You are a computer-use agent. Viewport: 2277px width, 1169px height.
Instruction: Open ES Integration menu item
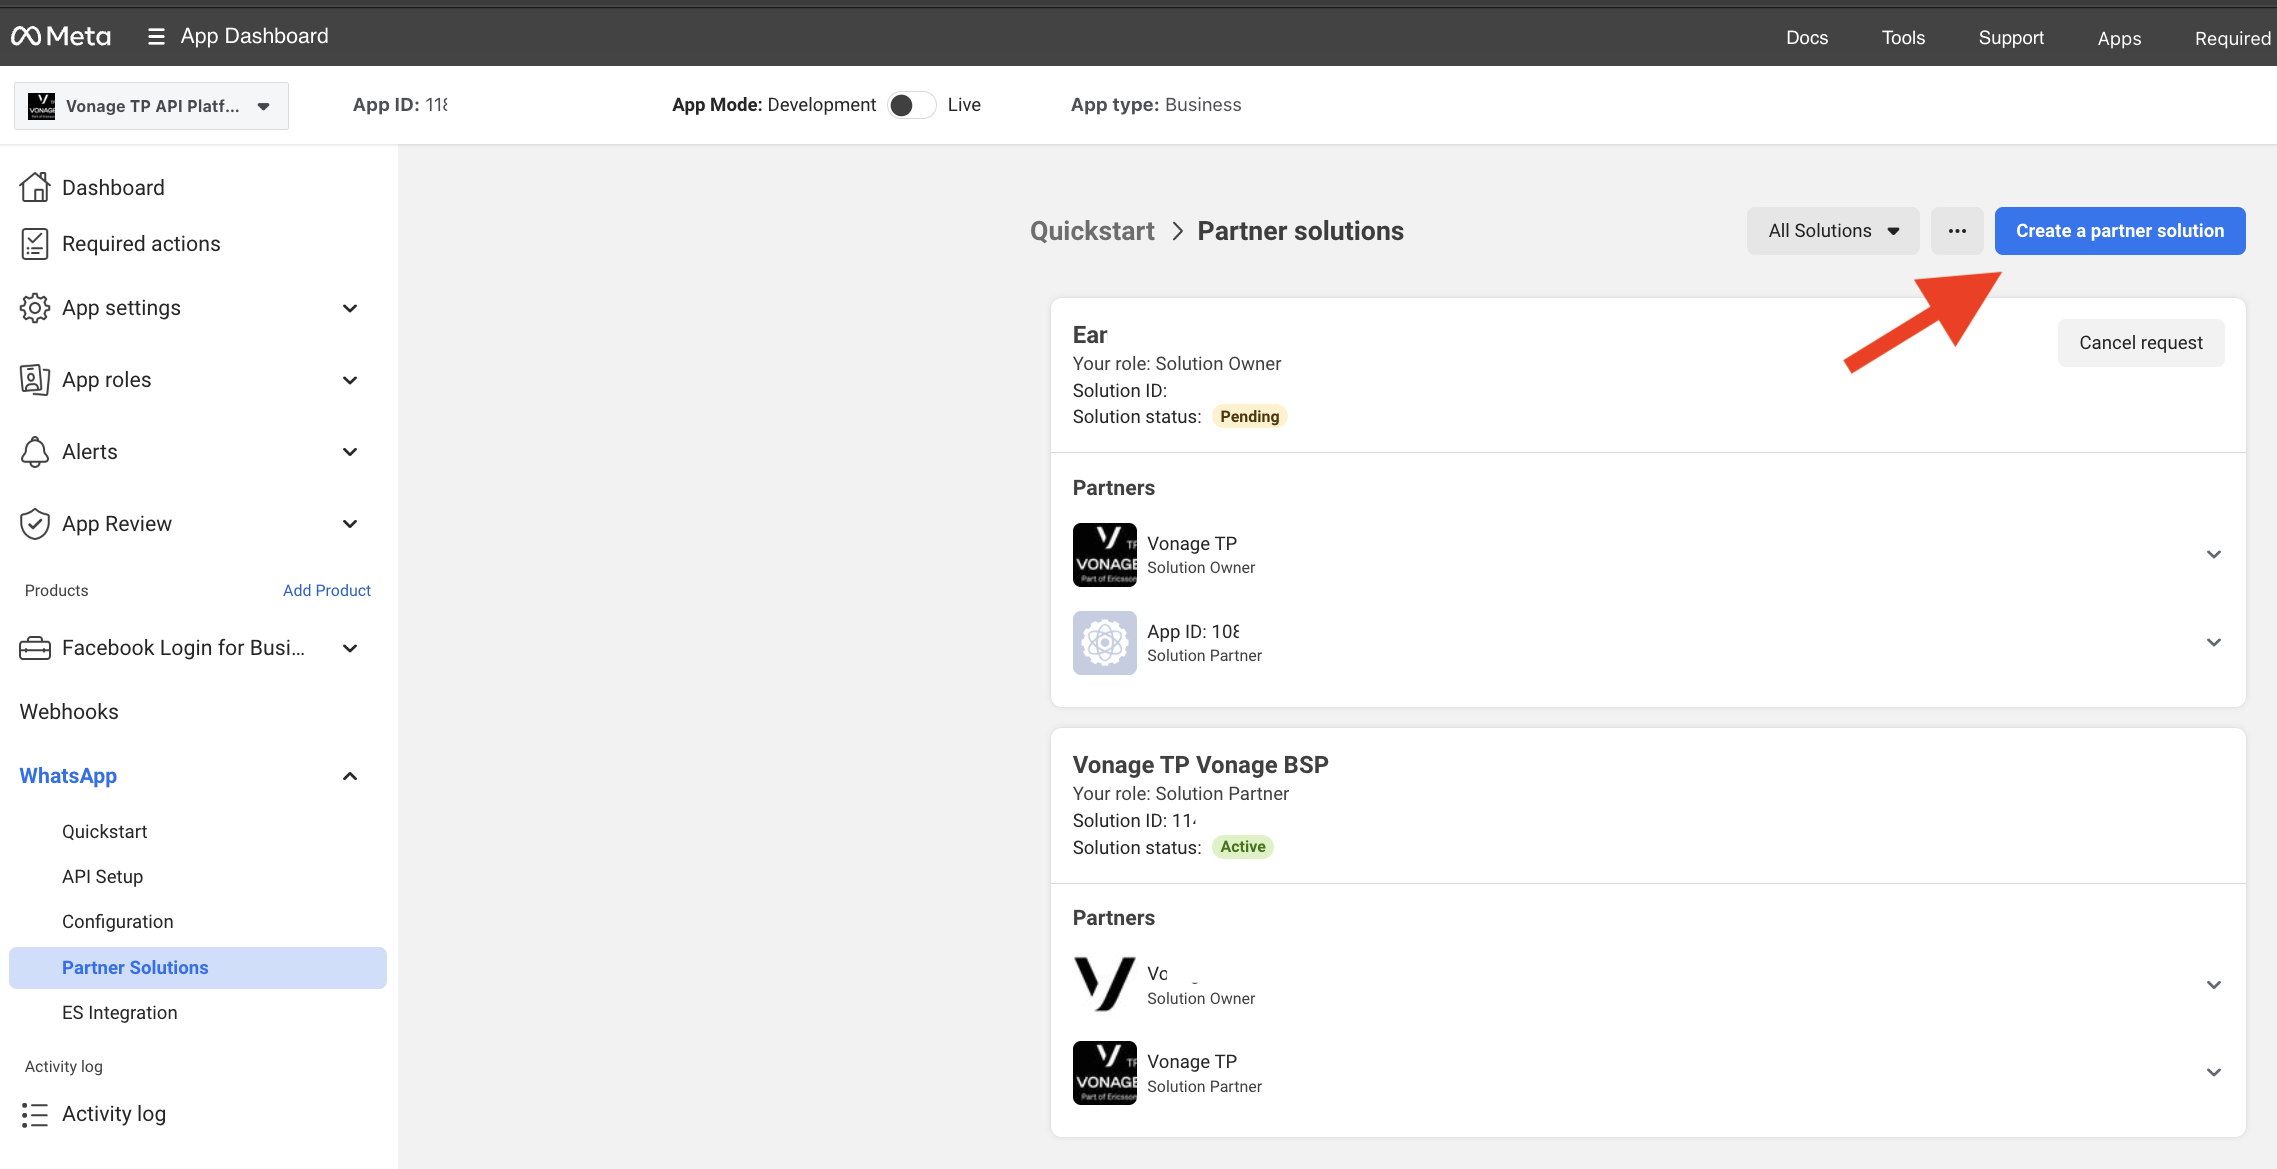120,1013
